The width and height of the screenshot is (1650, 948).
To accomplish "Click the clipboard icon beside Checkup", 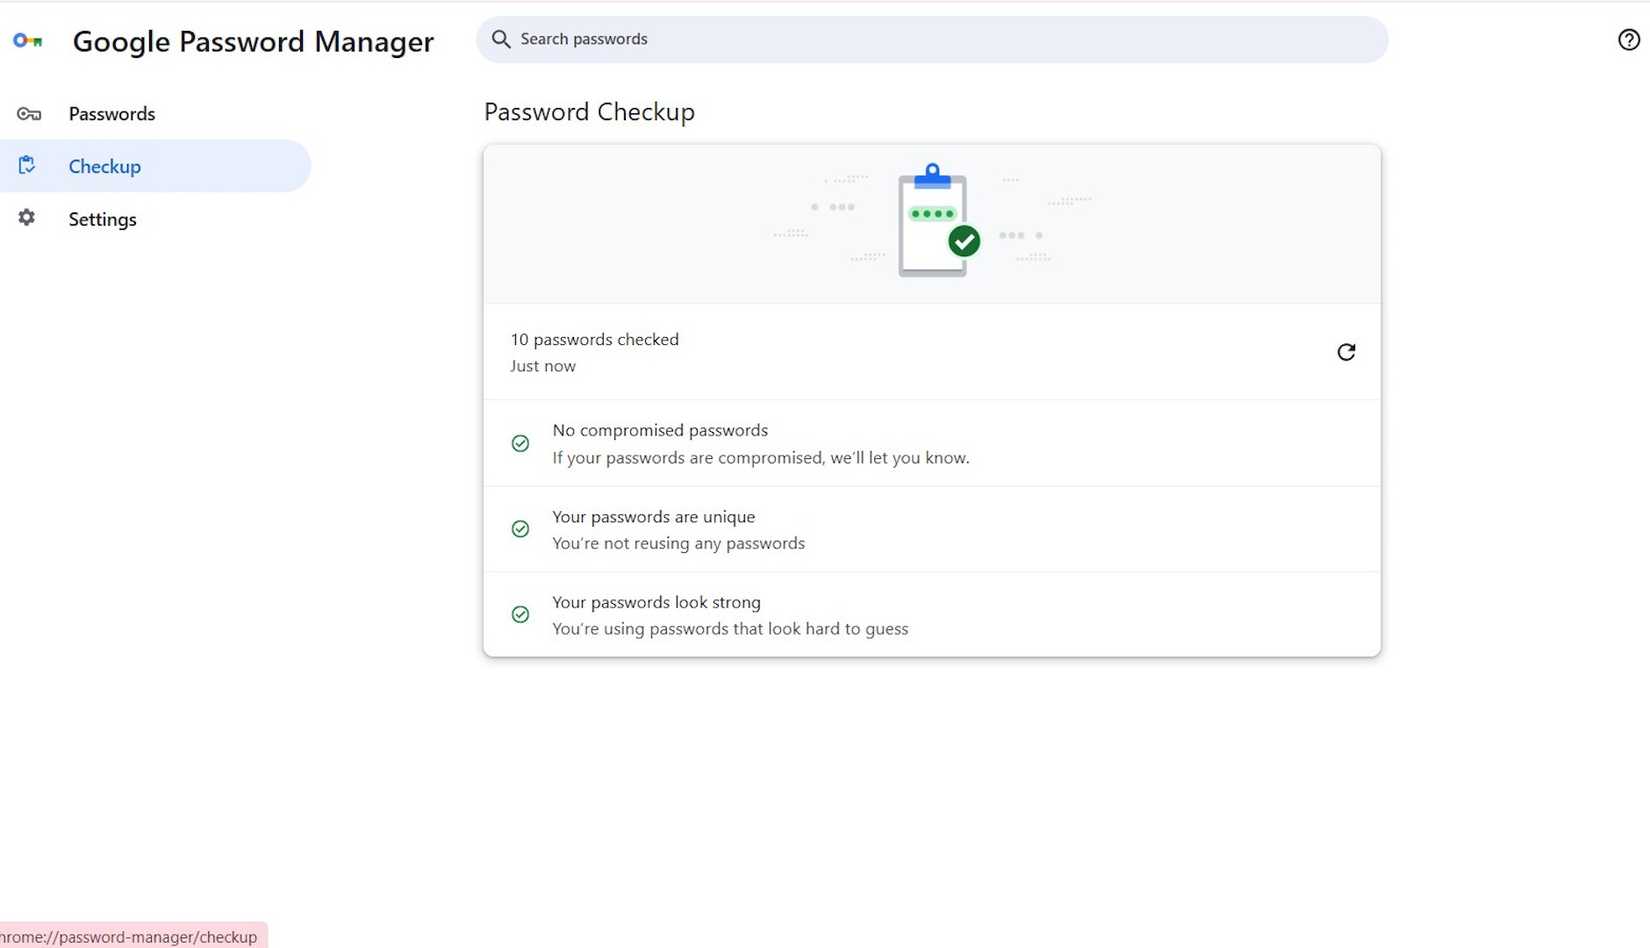I will click(27, 165).
